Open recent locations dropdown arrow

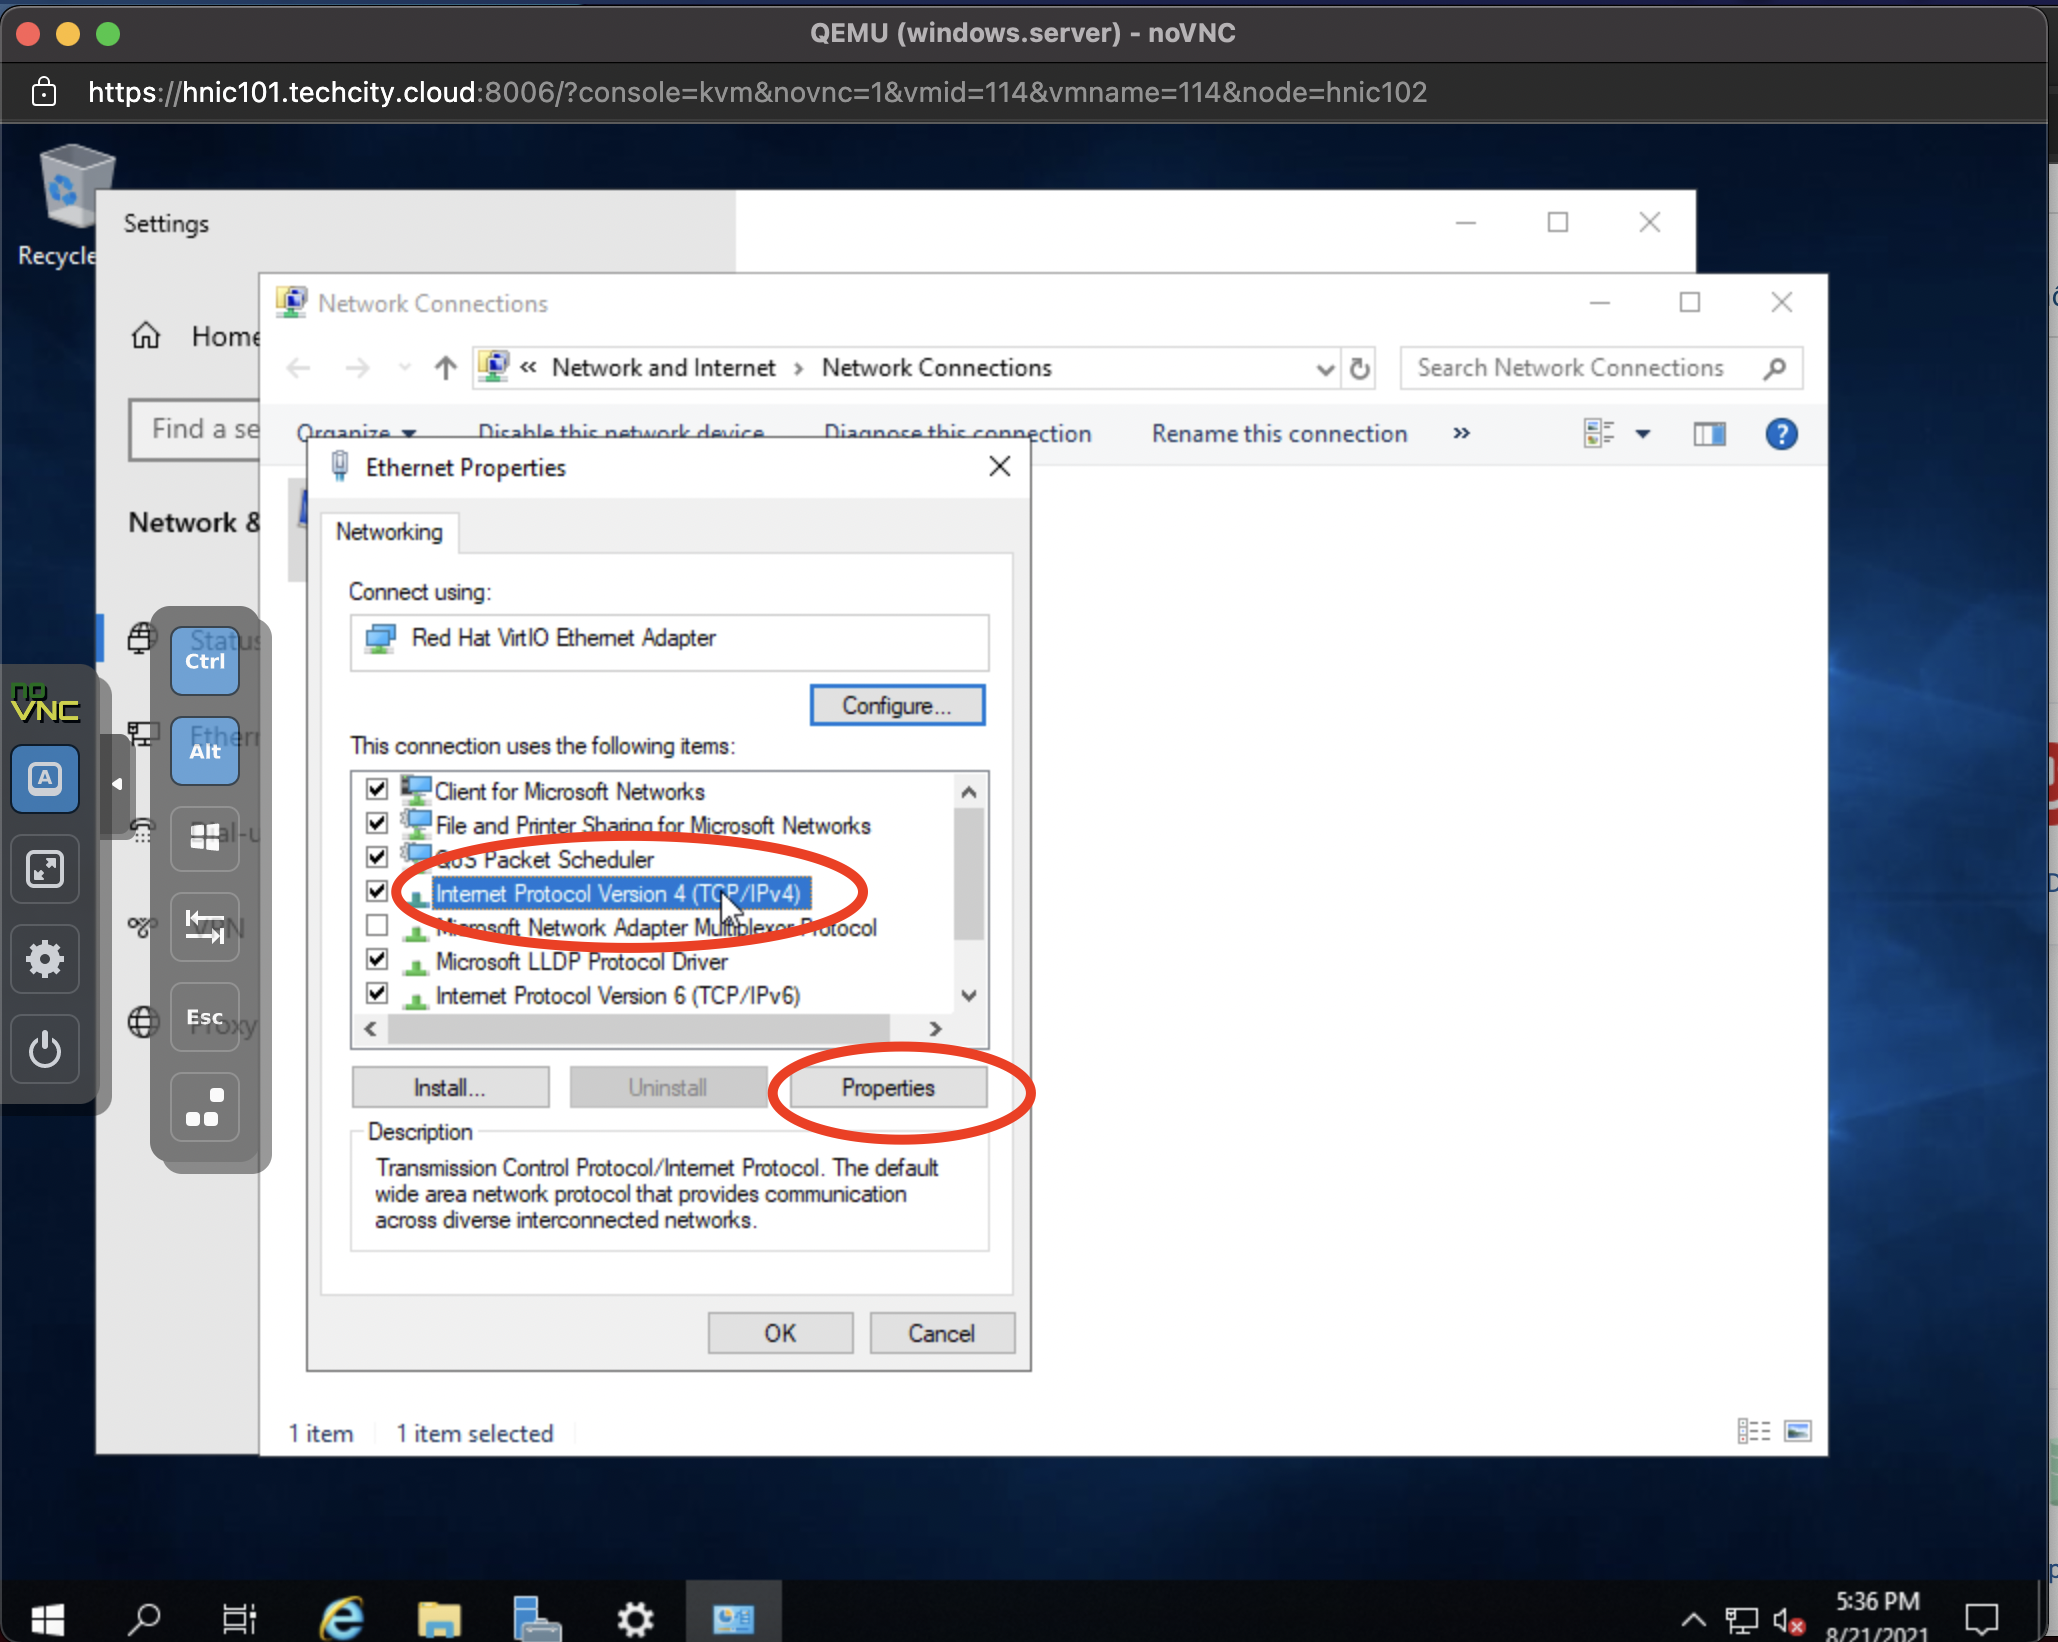[404, 368]
